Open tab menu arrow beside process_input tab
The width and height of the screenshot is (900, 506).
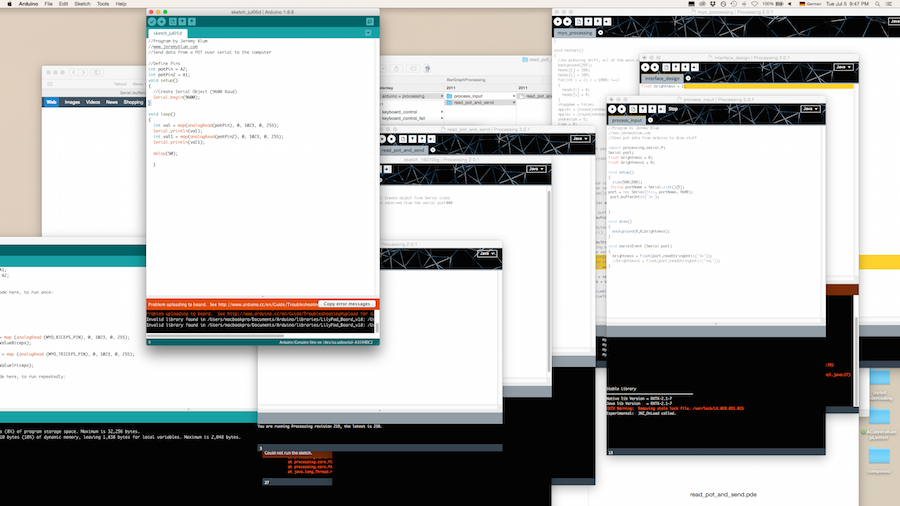tap(650, 120)
